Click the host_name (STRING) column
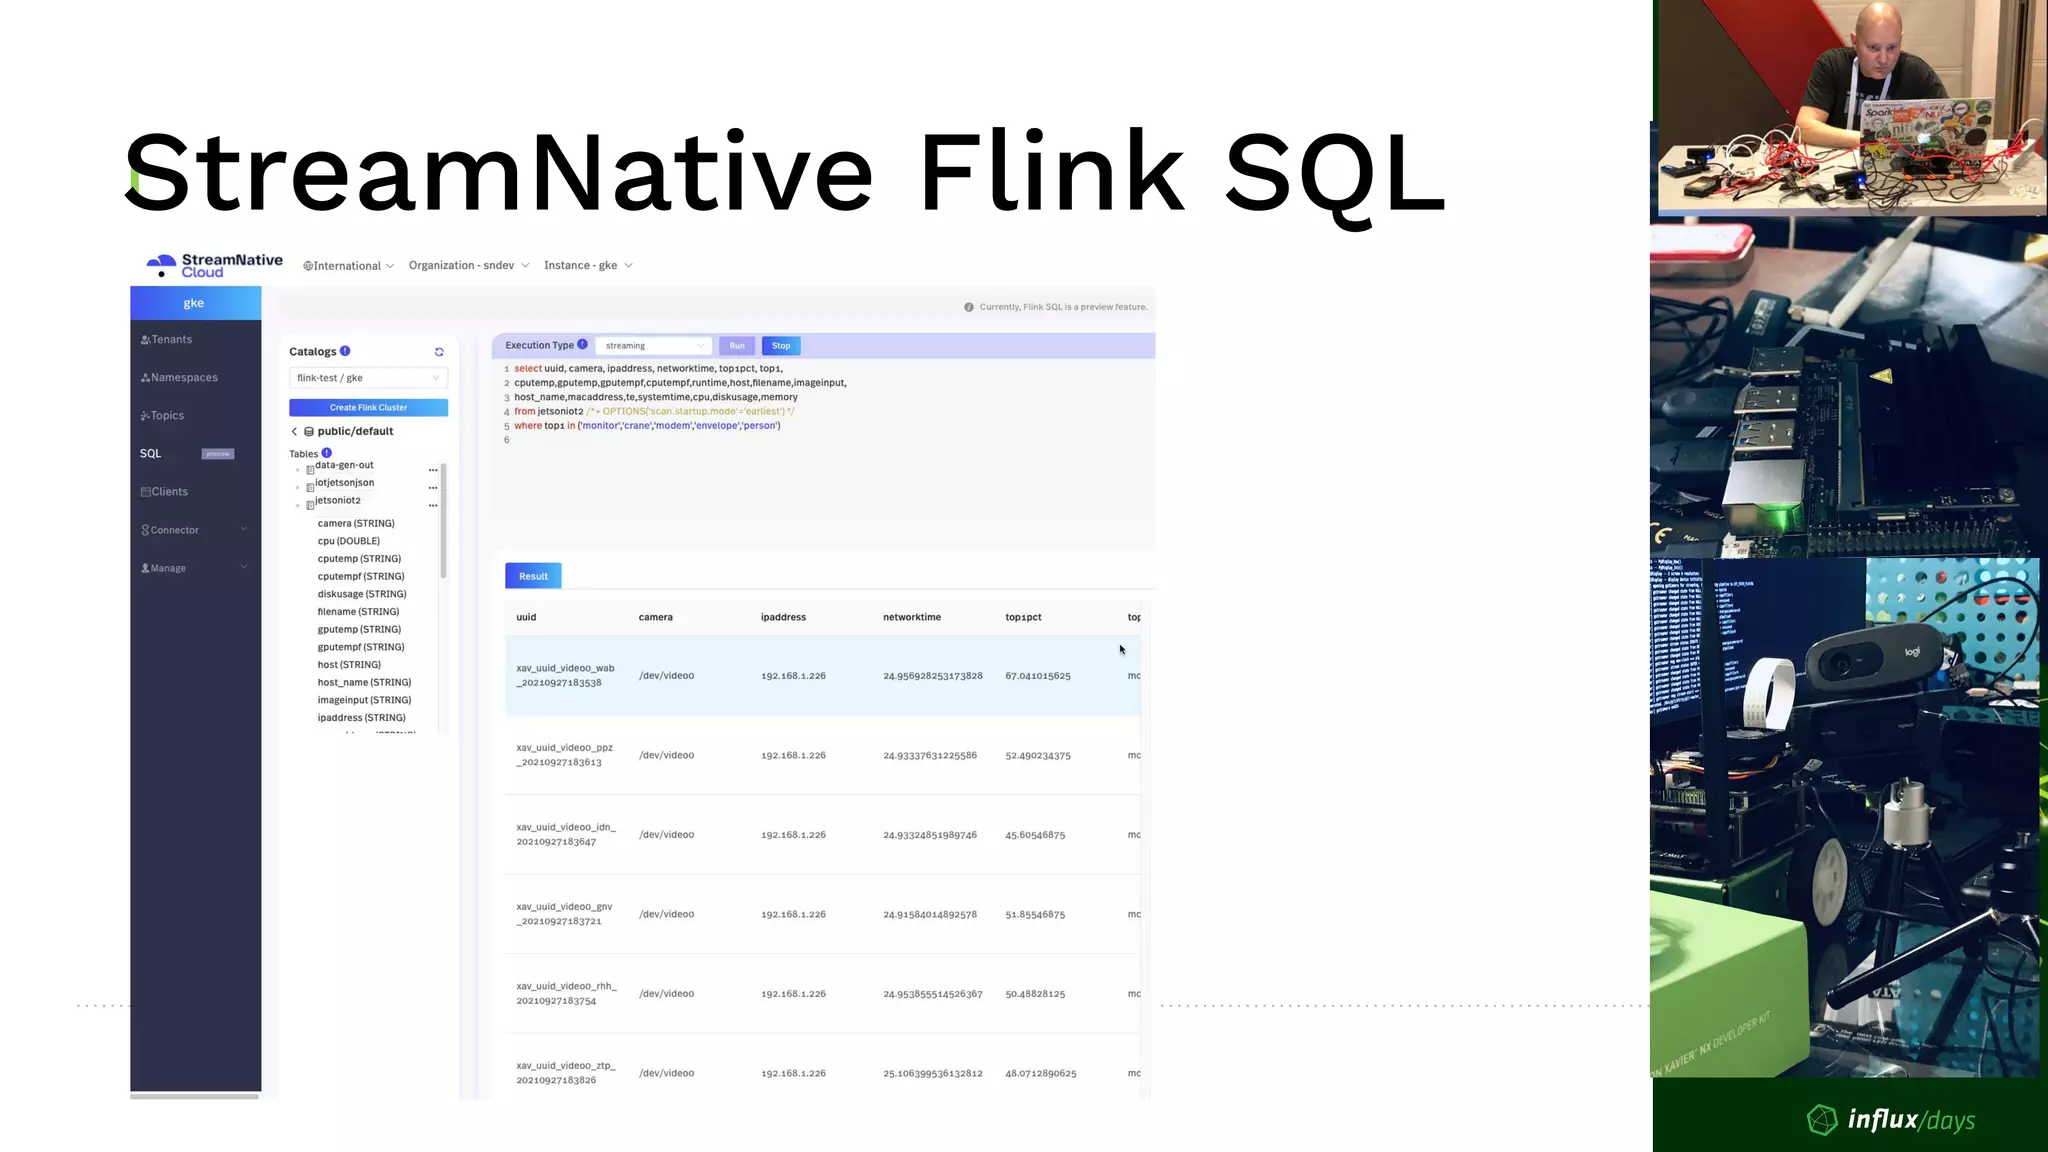Image resolution: width=2048 pixels, height=1152 pixels. tap(364, 683)
